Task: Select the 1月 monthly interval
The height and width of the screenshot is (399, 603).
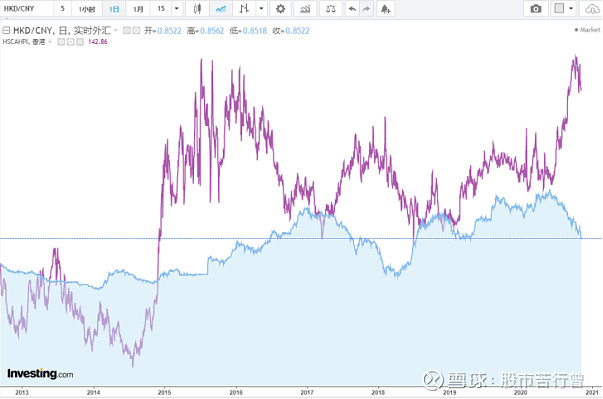Action: pyautogui.click(x=138, y=8)
